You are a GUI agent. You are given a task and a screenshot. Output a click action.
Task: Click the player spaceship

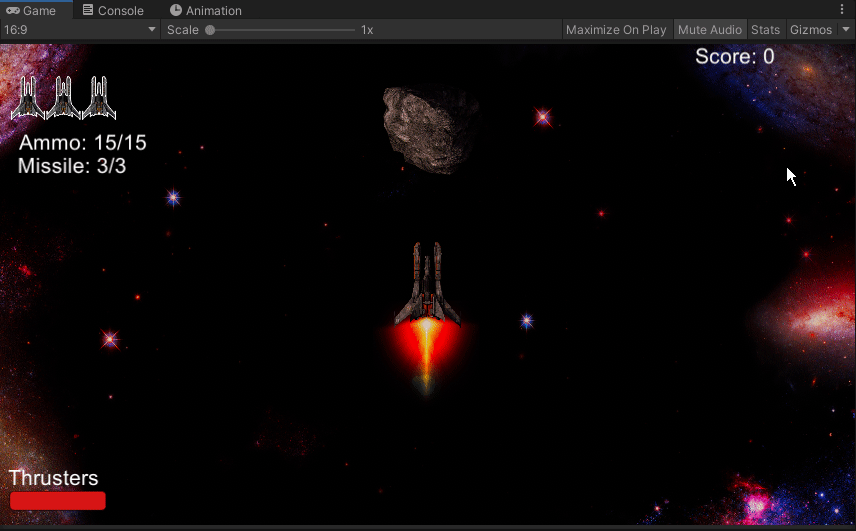point(427,284)
